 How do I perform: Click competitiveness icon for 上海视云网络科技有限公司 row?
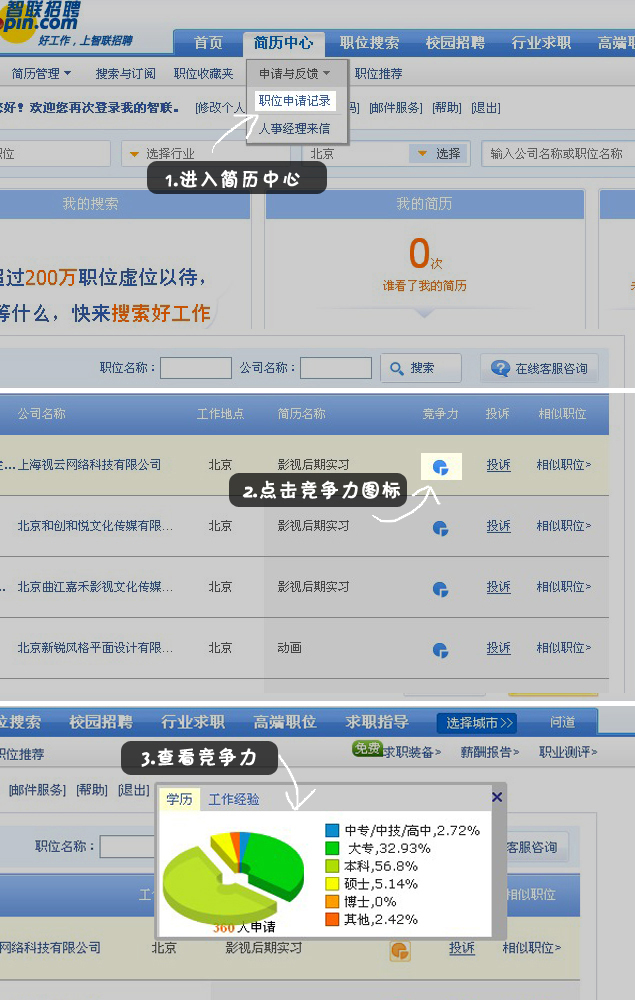440,467
